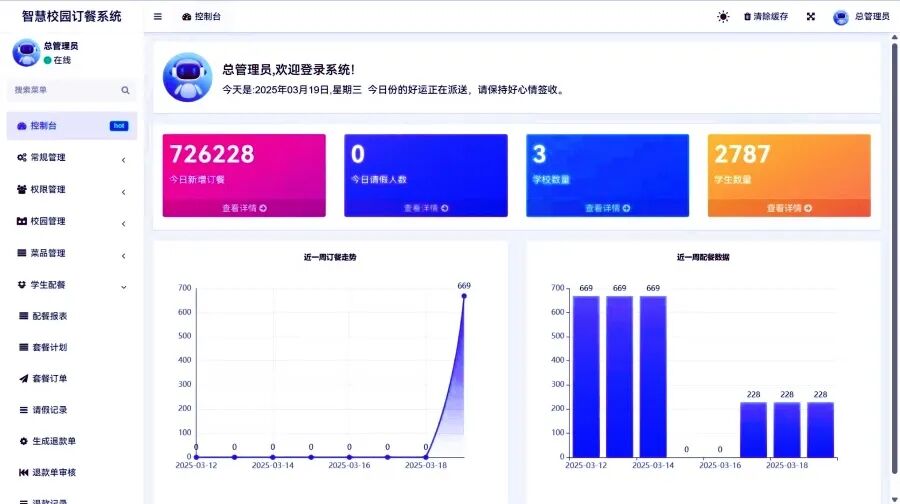Image resolution: width=900 pixels, height=504 pixels.
Task: Click the 2787 student count
Action: [x=742, y=154]
